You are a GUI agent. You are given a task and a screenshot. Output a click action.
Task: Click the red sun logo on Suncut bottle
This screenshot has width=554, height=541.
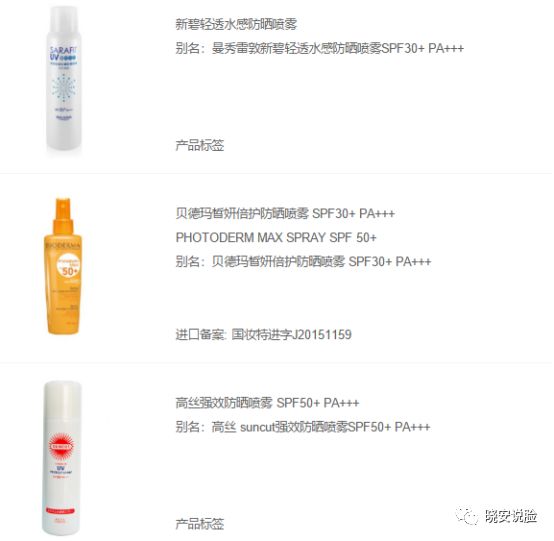tap(62, 447)
